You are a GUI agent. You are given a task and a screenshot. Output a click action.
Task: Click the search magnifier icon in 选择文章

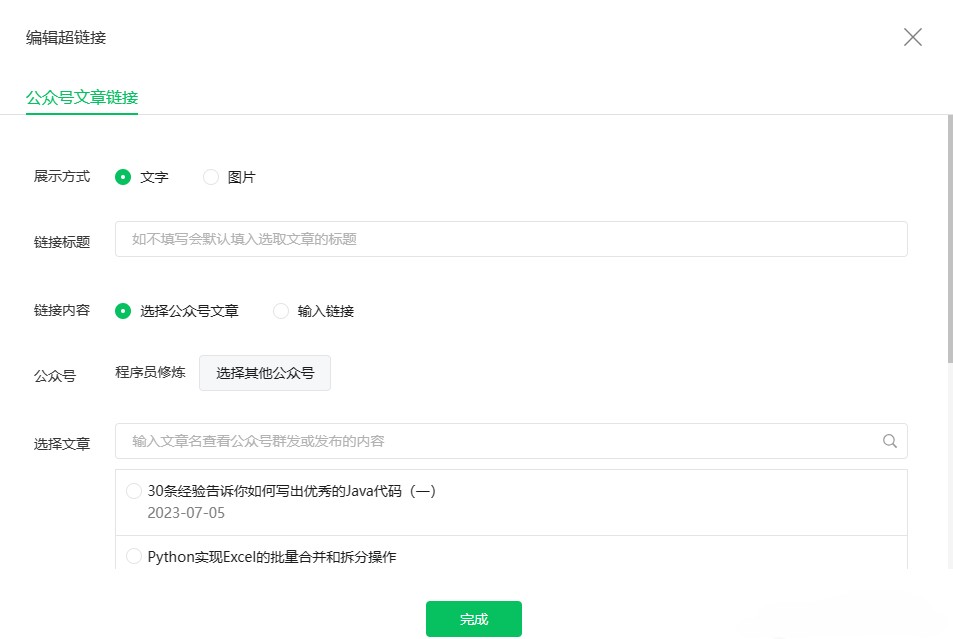point(889,441)
